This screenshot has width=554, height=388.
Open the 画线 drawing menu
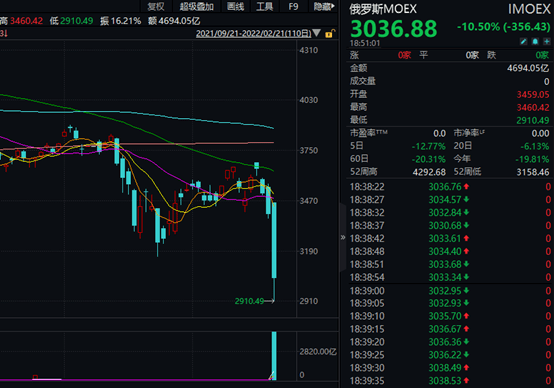[x=235, y=6]
